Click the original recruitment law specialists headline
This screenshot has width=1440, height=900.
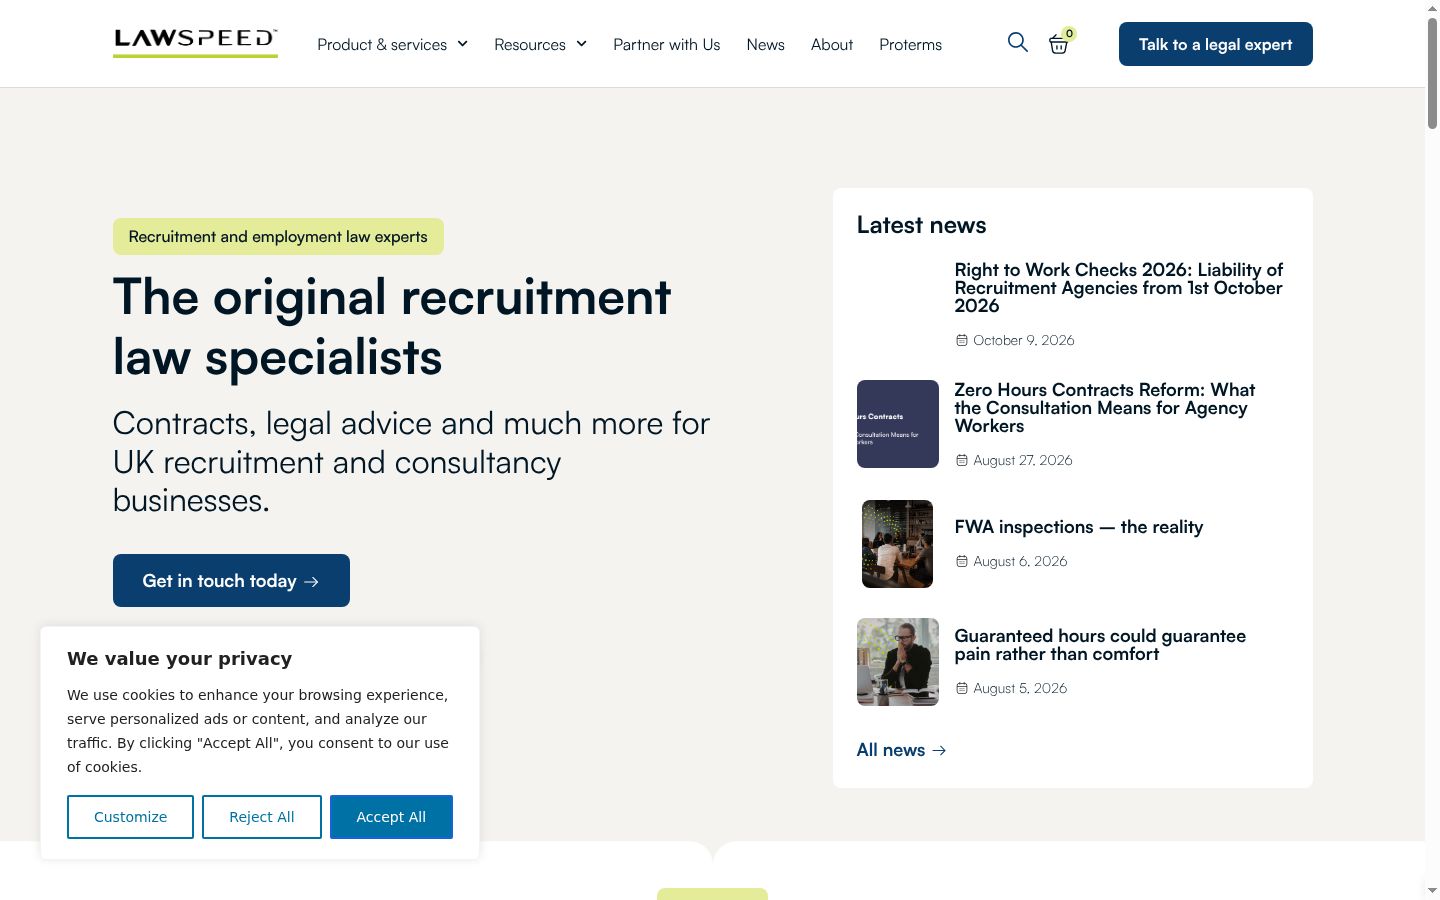click(392, 327)
